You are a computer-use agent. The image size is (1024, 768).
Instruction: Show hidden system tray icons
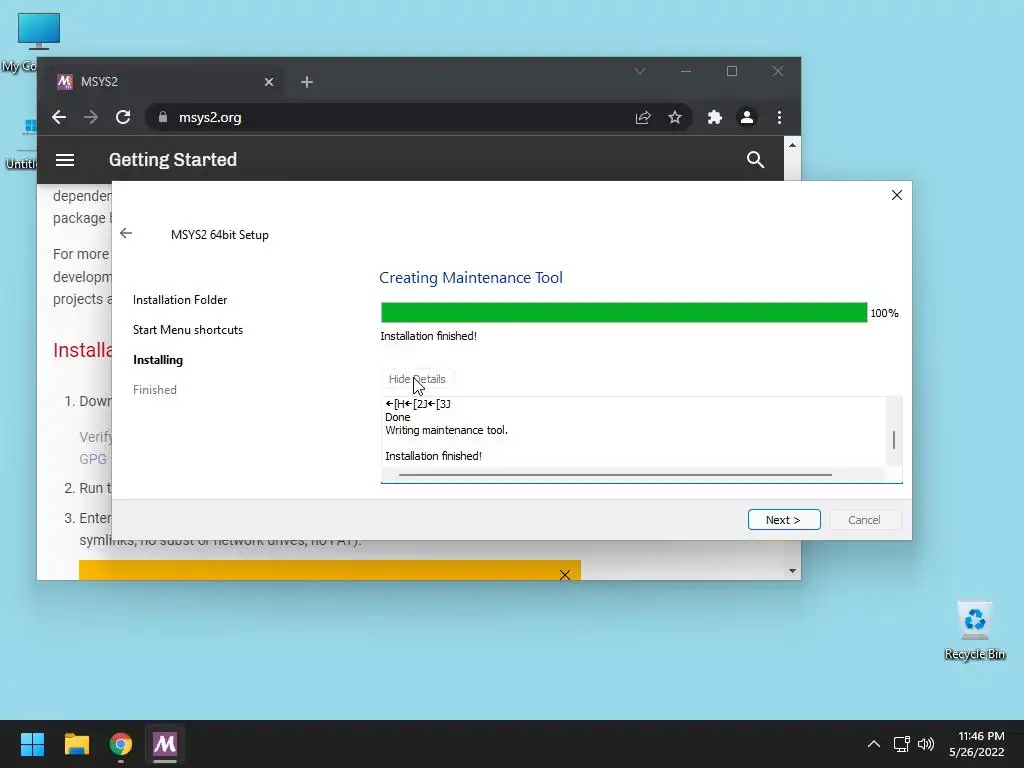click(x=874, y=744)
